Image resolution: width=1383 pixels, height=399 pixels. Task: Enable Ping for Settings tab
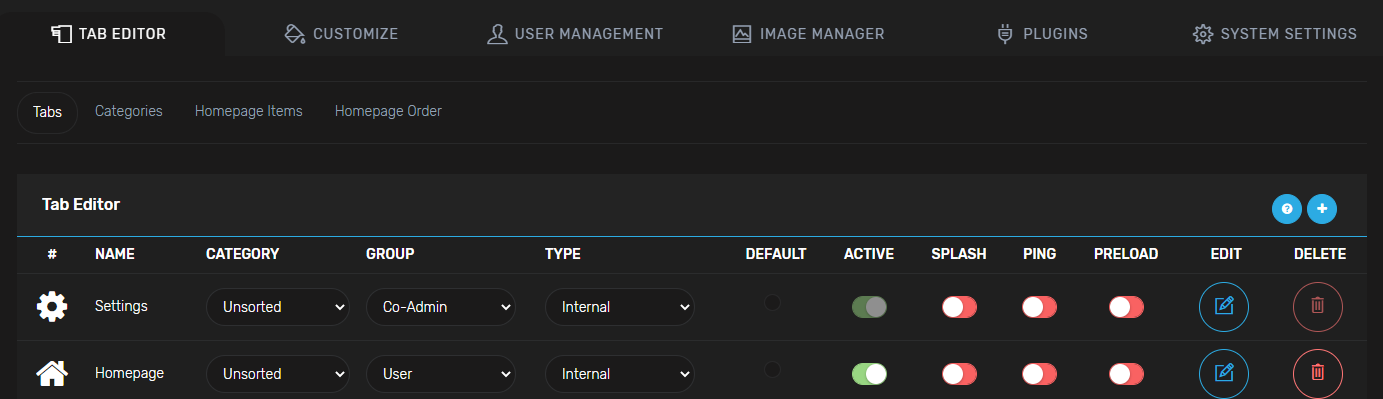tap(1039, 307)
